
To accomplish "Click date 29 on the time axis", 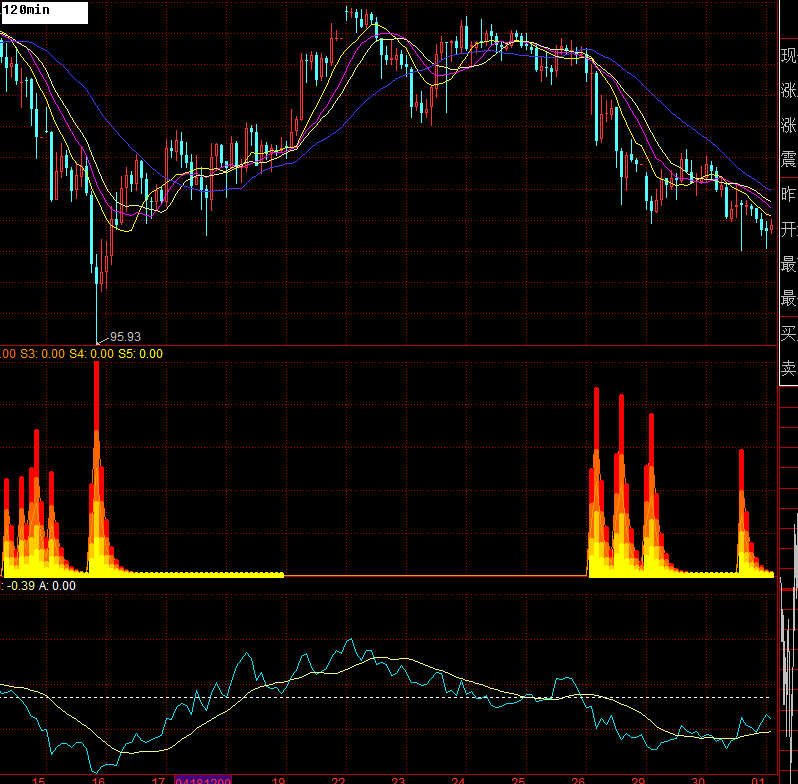I will (x=638, y=779).
